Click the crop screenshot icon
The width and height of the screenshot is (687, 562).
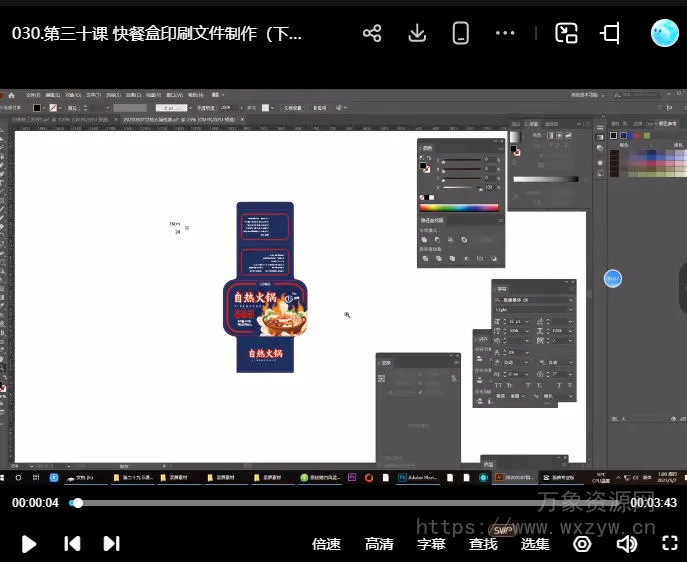click(610, 33)
